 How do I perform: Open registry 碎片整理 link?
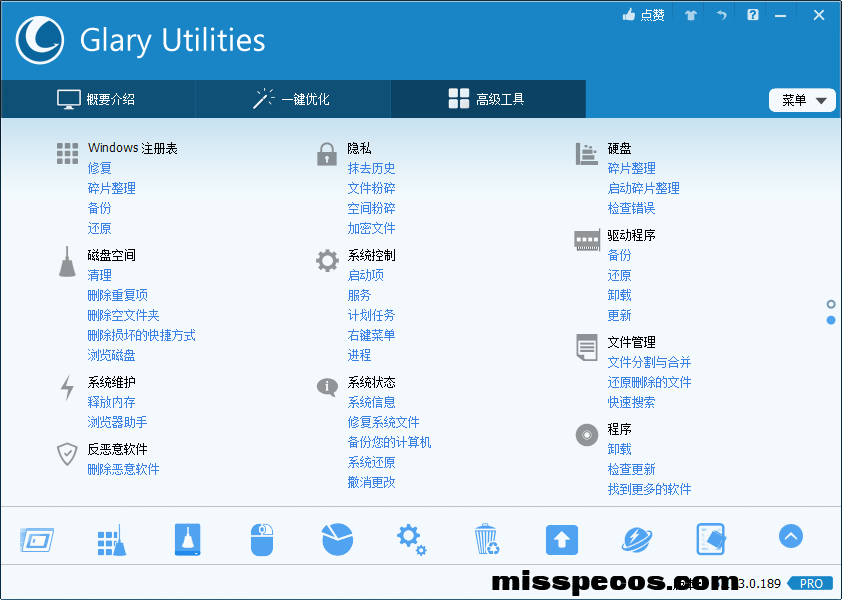111,188
